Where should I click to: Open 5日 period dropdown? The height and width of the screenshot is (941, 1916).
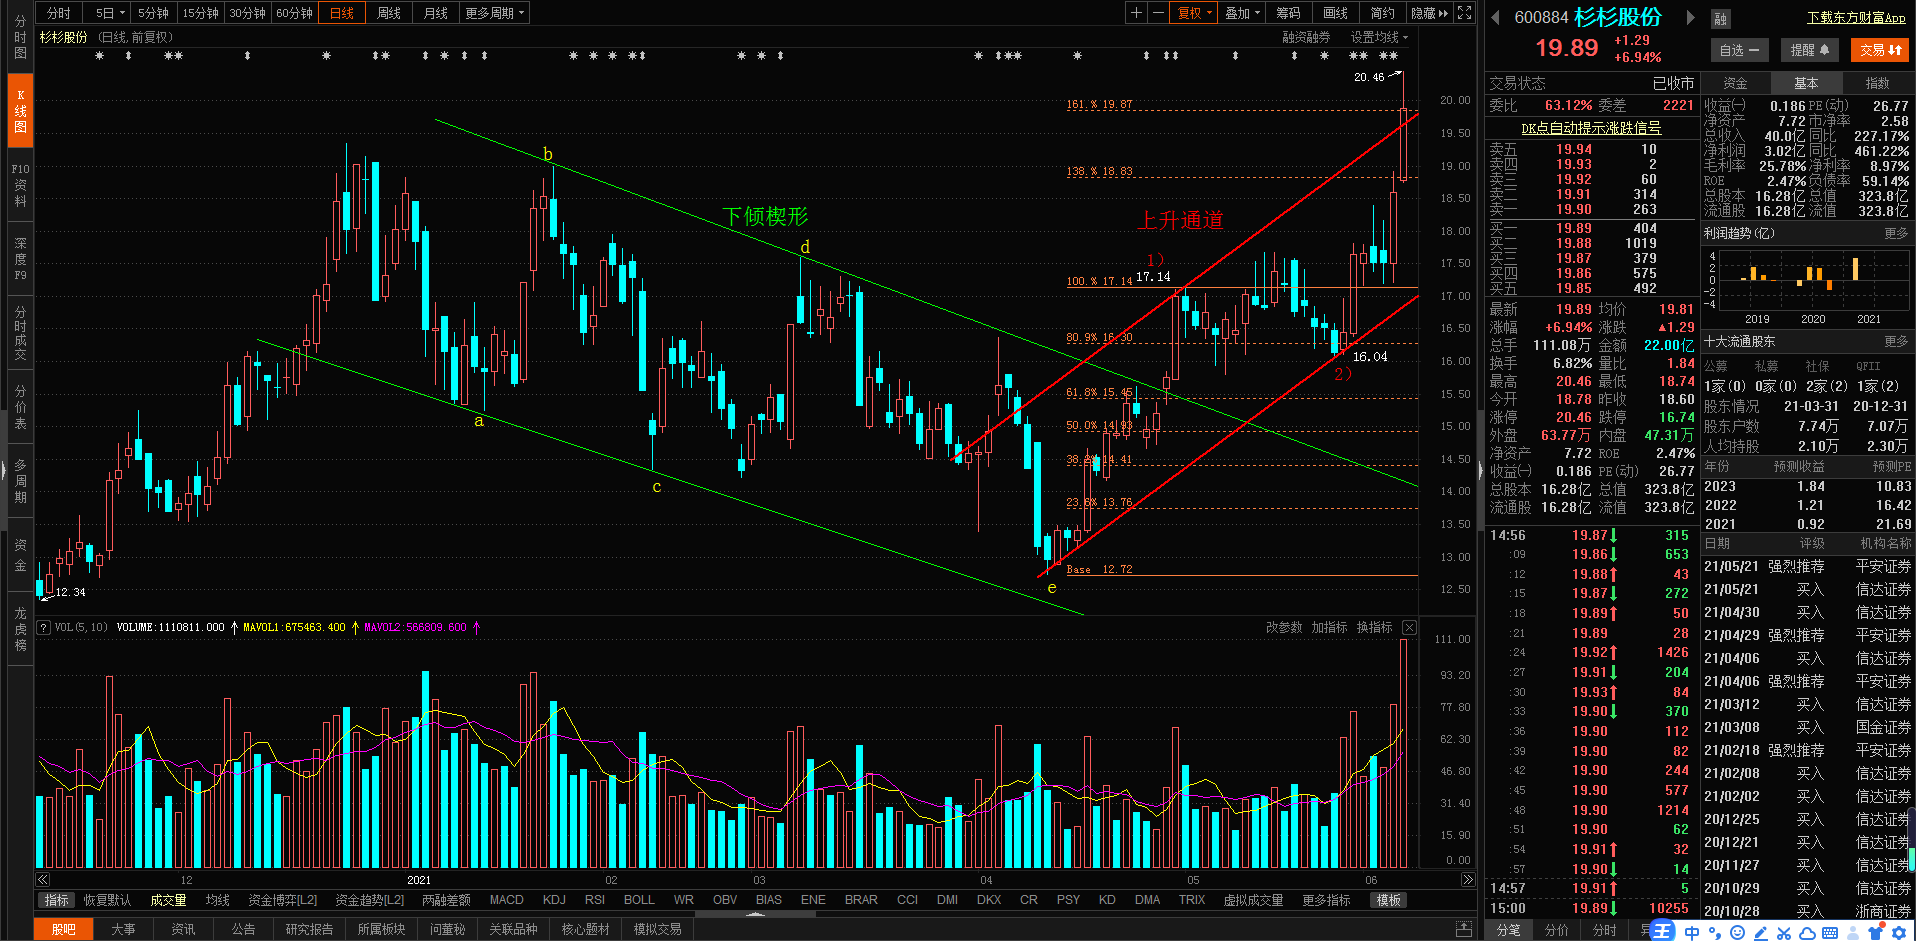point(109,13)
